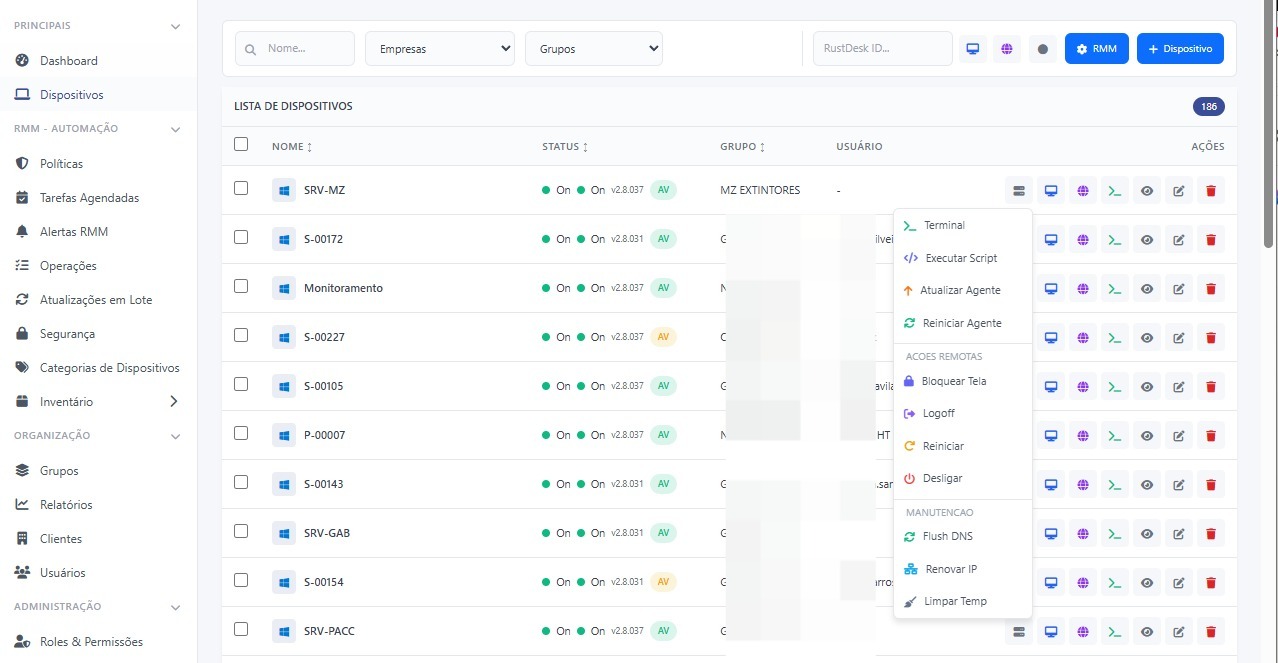Edit device S-00154 with pencil icon

1179,582
